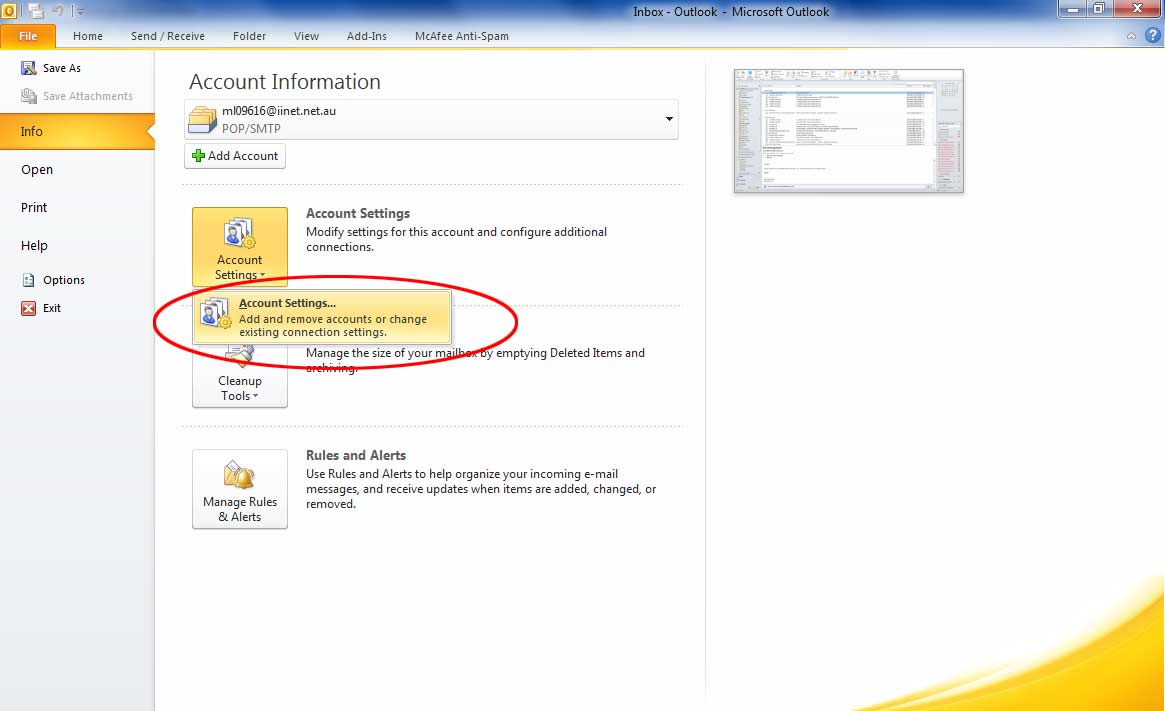Choose Save As in the File menu
Image resolution: width=1165 pixels, height=711 pixels.
pyautogui.click(x=62, y=68)
